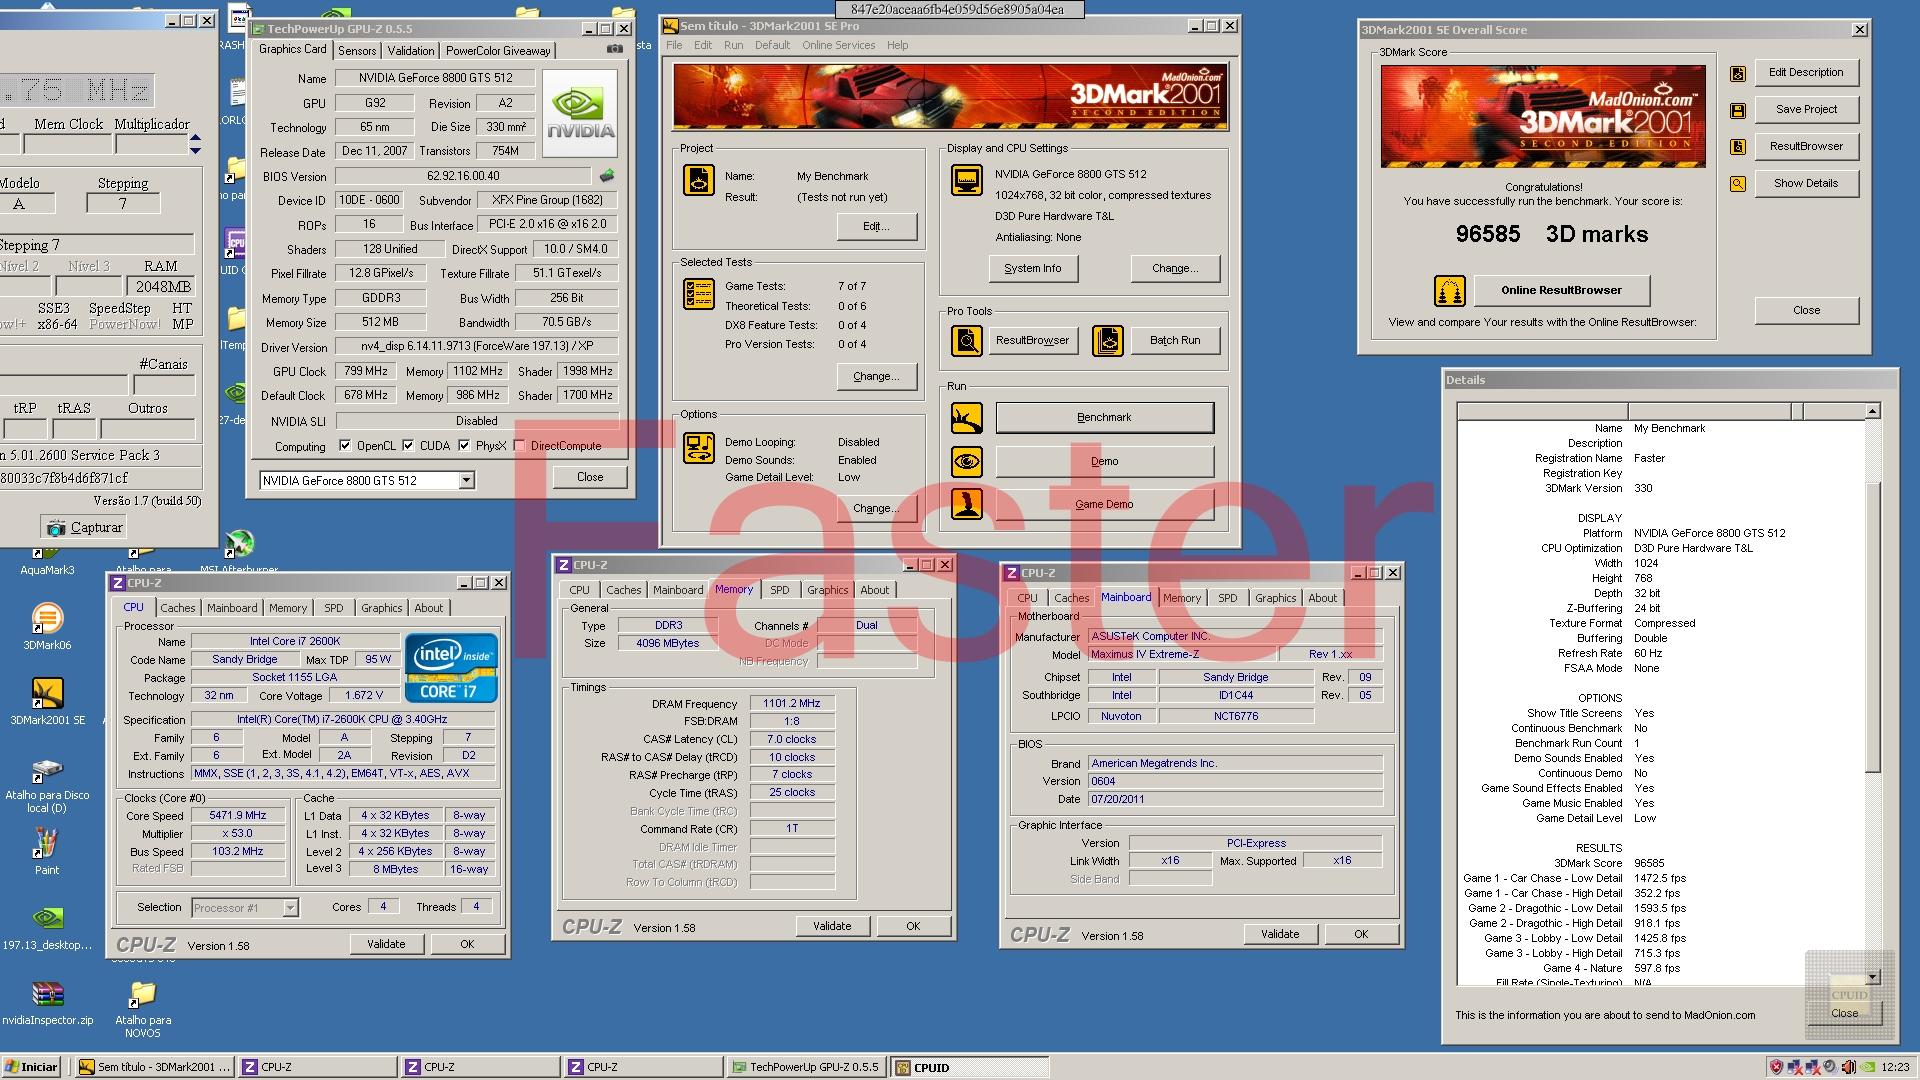Switch to SPD tab in CPU-Z Memory window
The height and width of the screenshot is (1080, 1920).
click(780, 590)
